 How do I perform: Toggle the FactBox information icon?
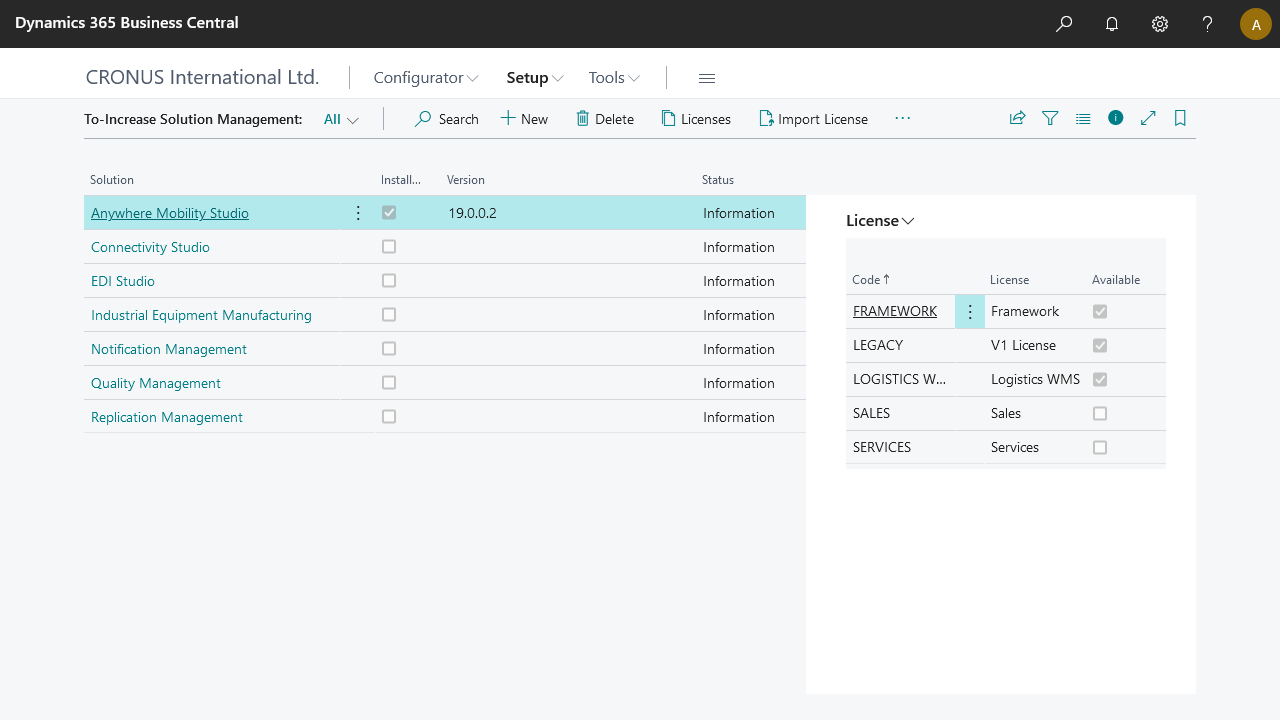(1116, 118)
